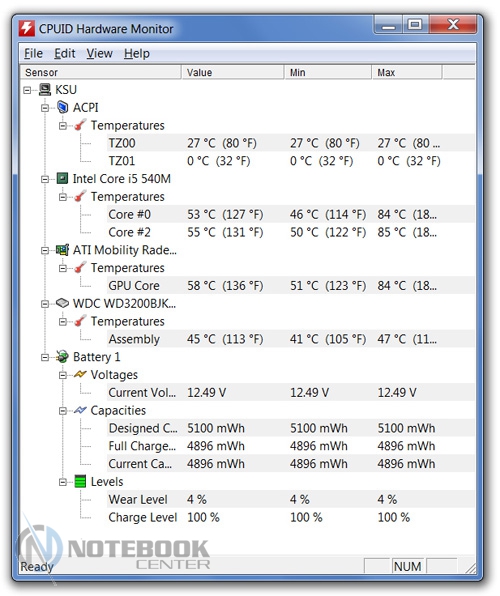Click the Voltages lightning icon
This screenshot has height=596, width=500.
(x=80, y=374)
